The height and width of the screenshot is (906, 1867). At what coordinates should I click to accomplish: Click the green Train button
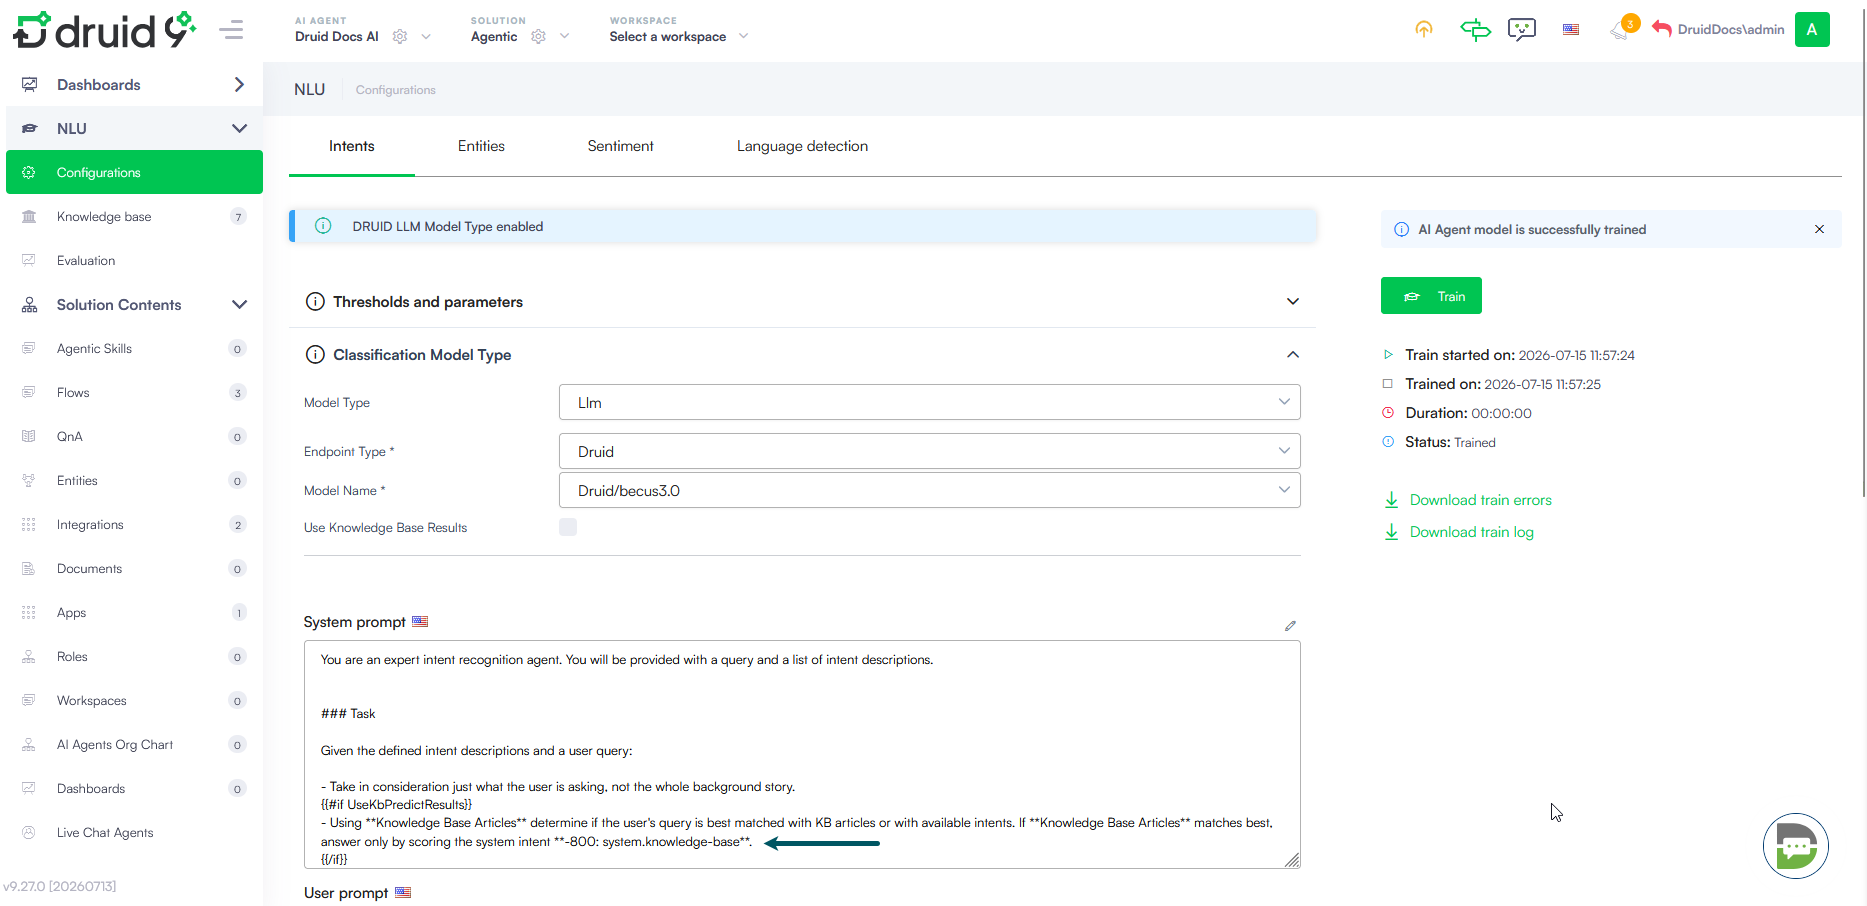coord(1431,296)
